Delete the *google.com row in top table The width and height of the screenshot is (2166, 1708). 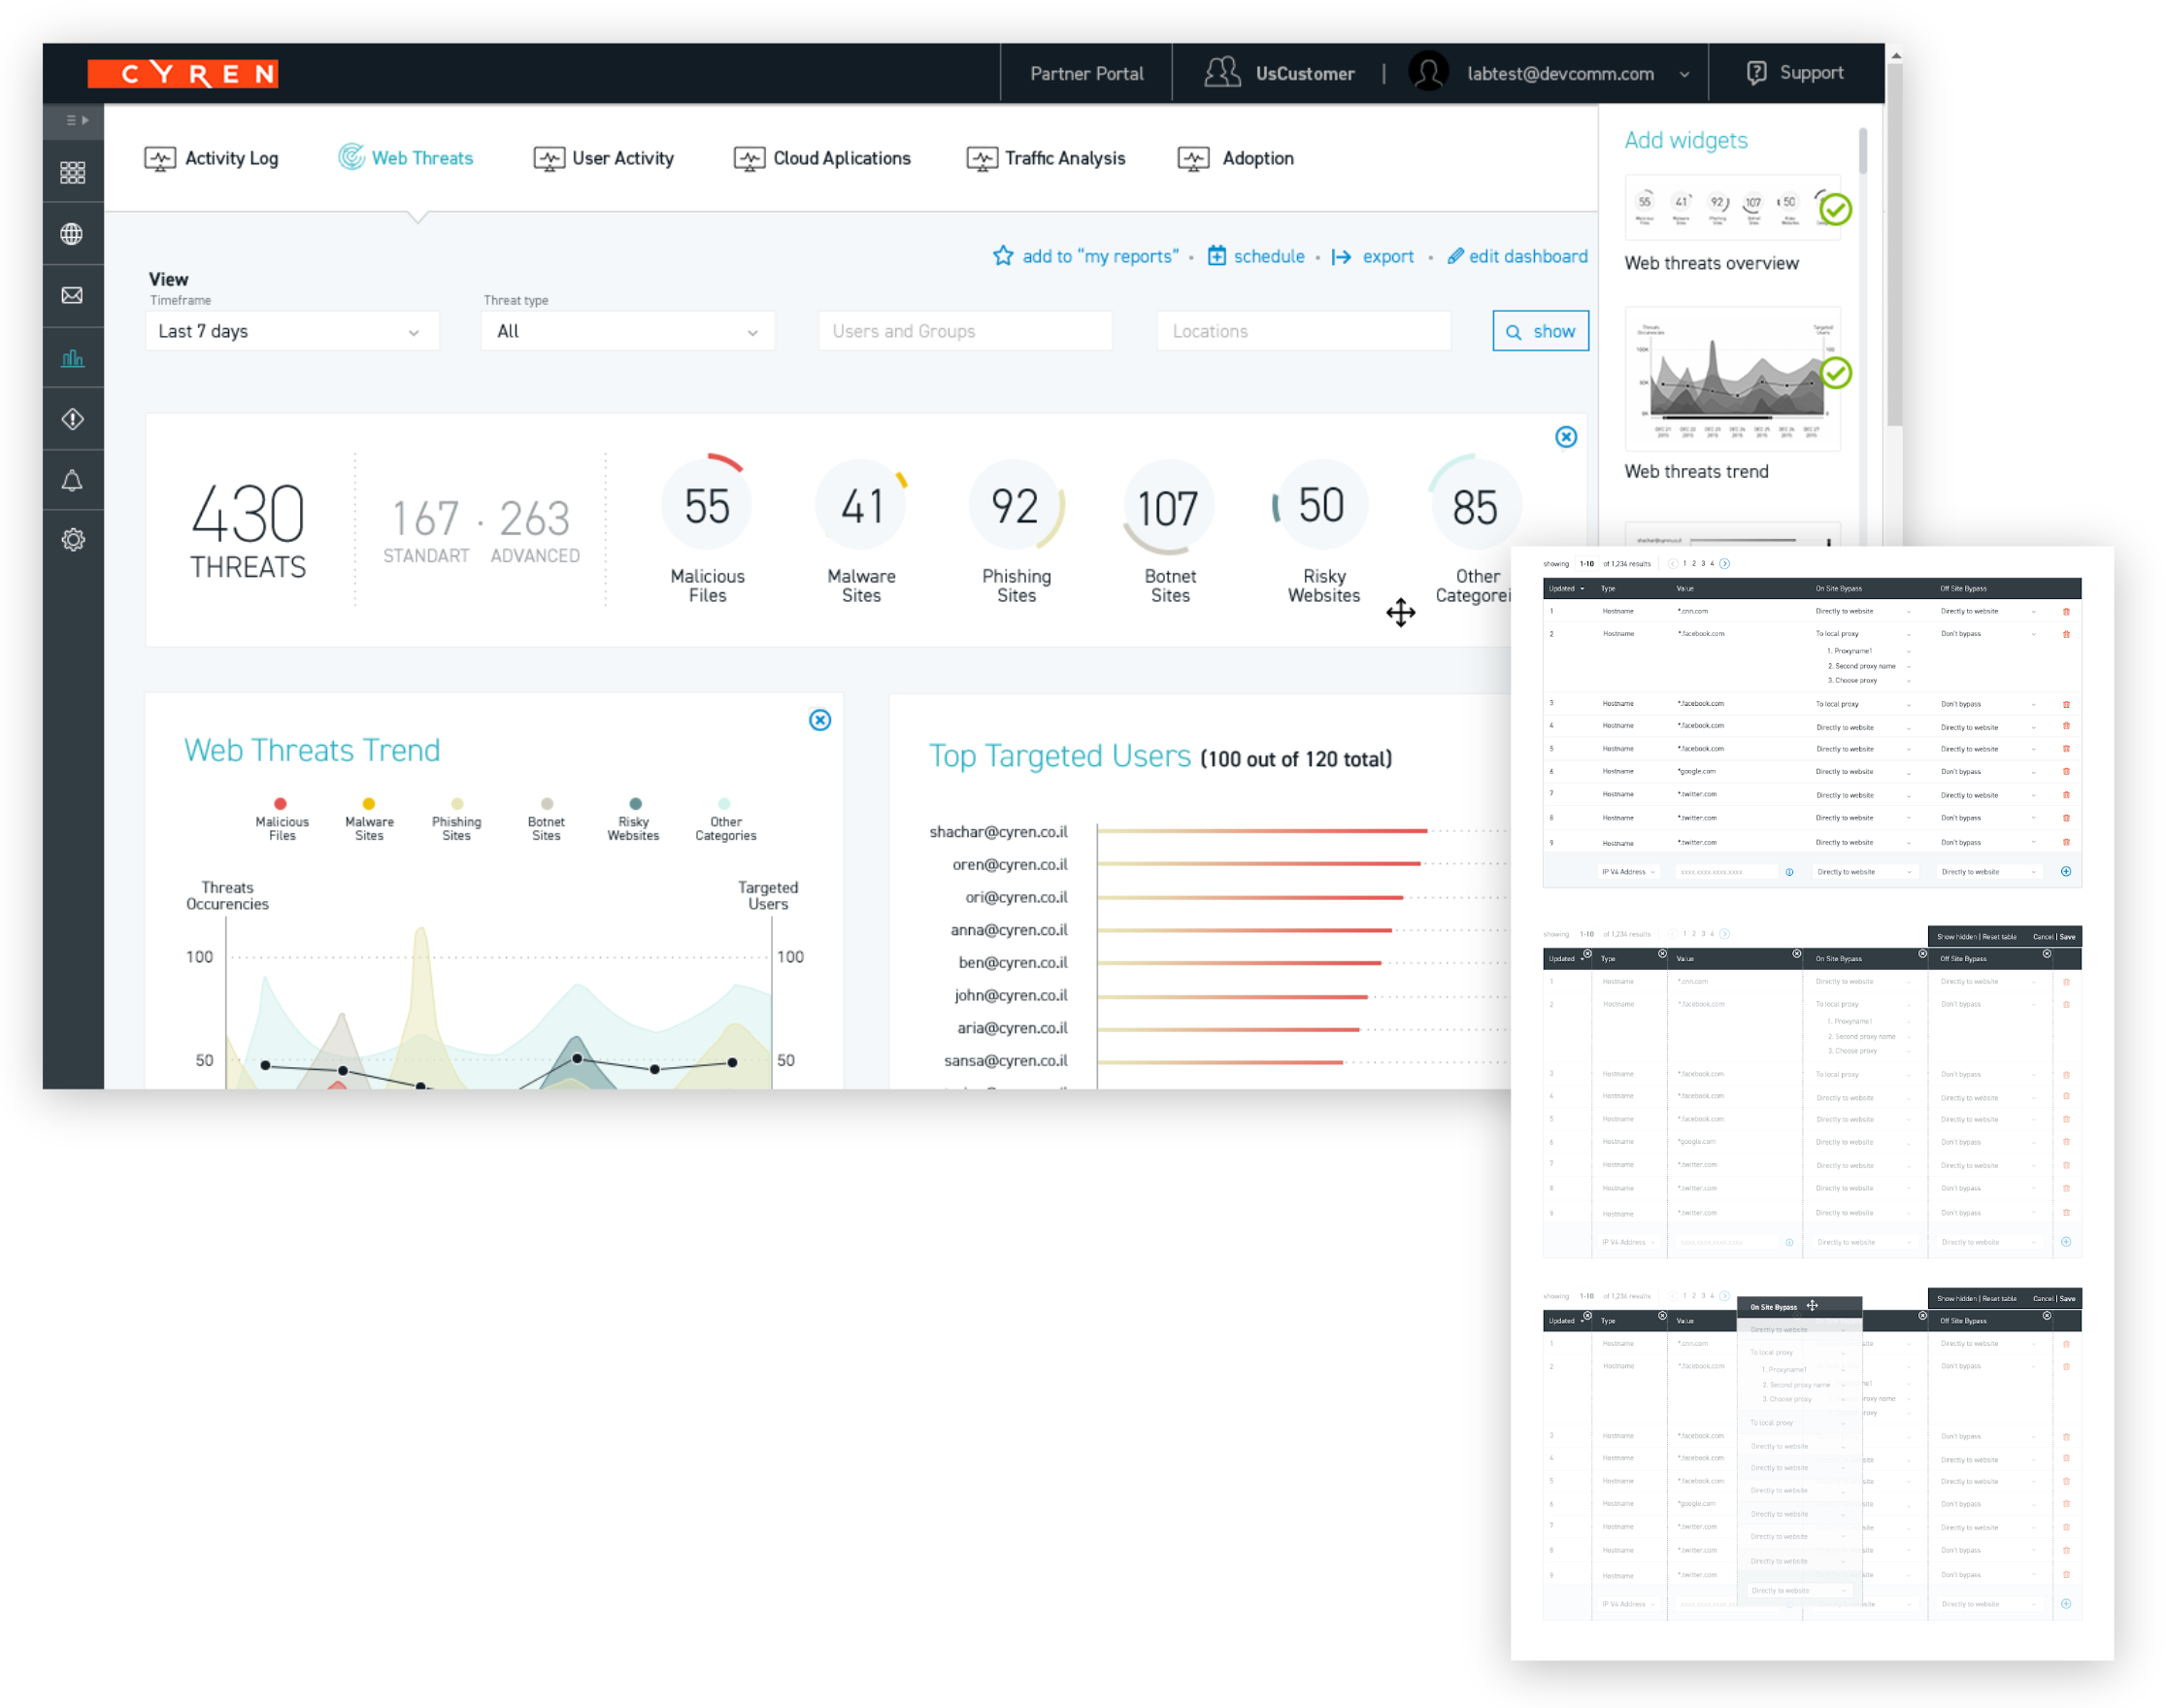point(2066,772)
